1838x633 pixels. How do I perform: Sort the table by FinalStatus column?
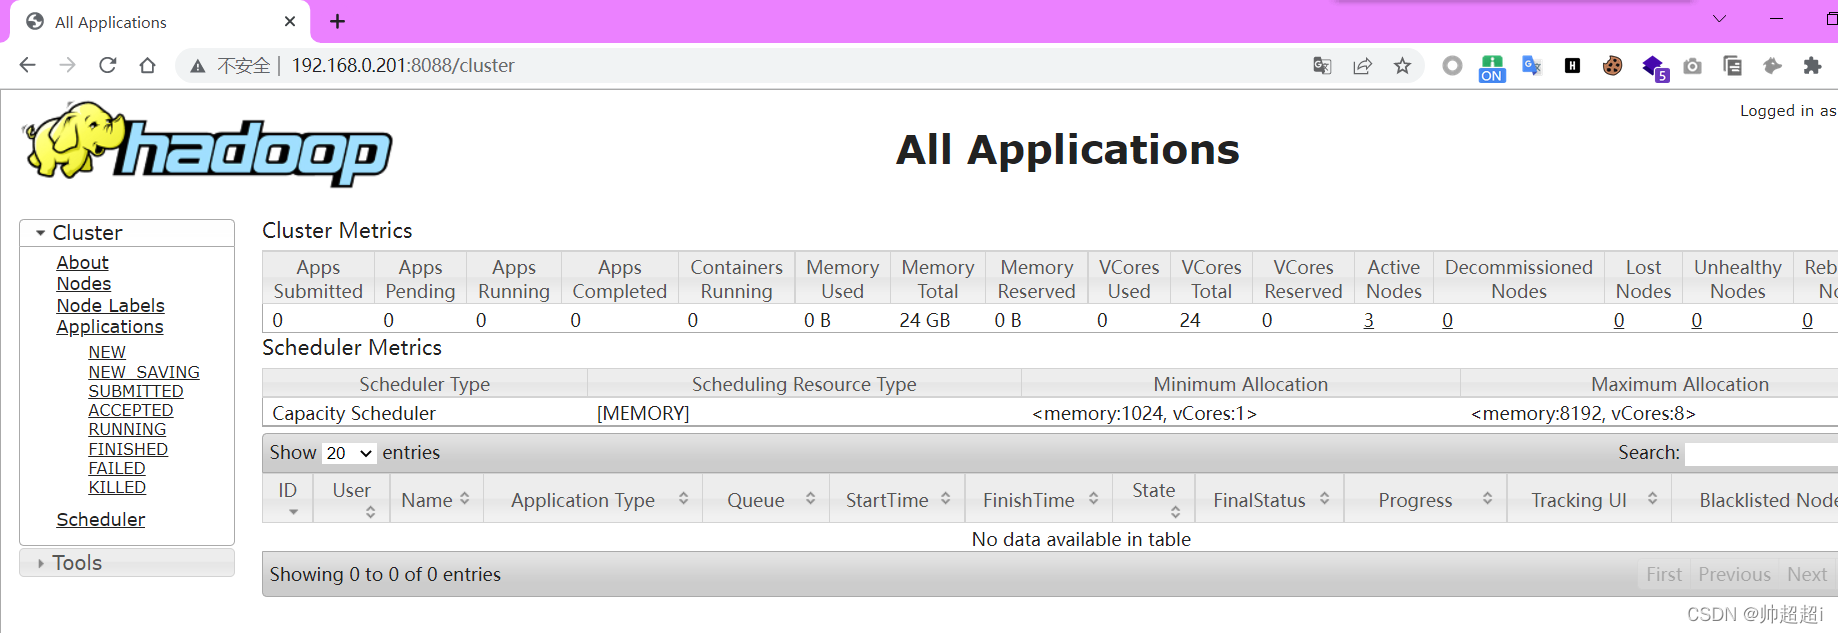point(1270,499)
